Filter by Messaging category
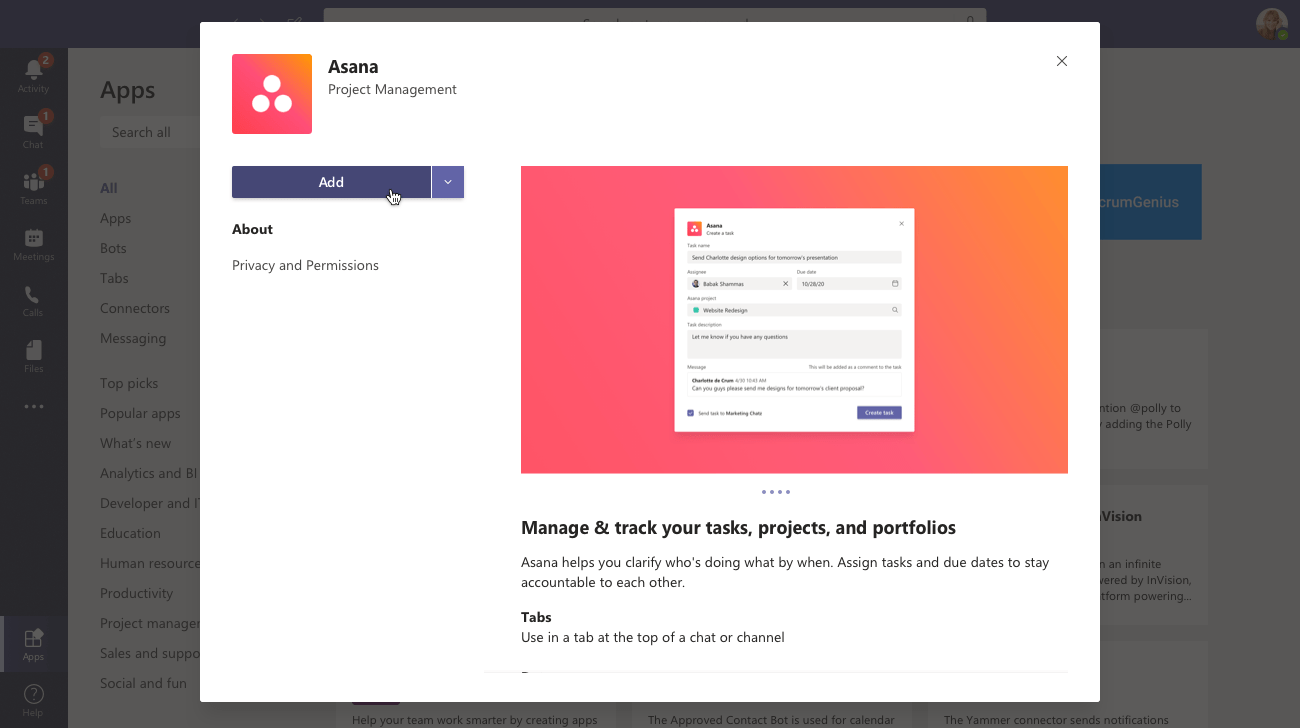 click(133, 338)
